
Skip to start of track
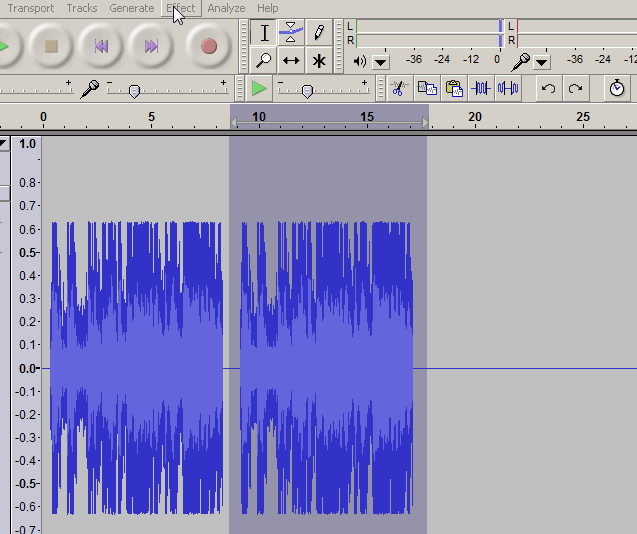pyautogui.click(x=101, y=46)
